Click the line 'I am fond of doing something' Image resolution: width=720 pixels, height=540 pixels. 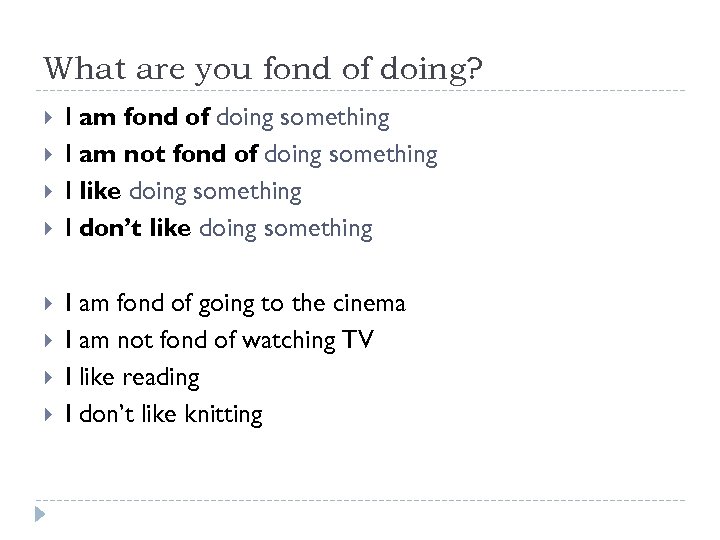[x=226, y=118]
